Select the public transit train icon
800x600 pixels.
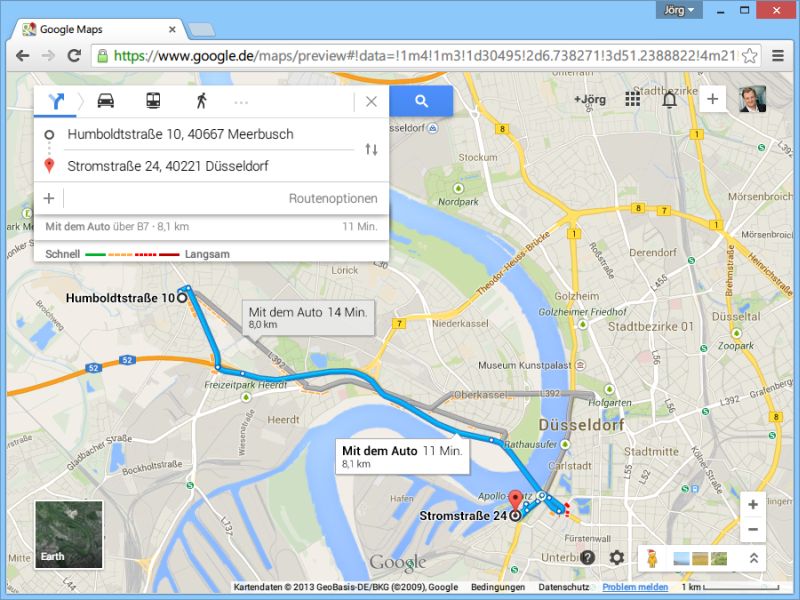[x=153, y=101]
